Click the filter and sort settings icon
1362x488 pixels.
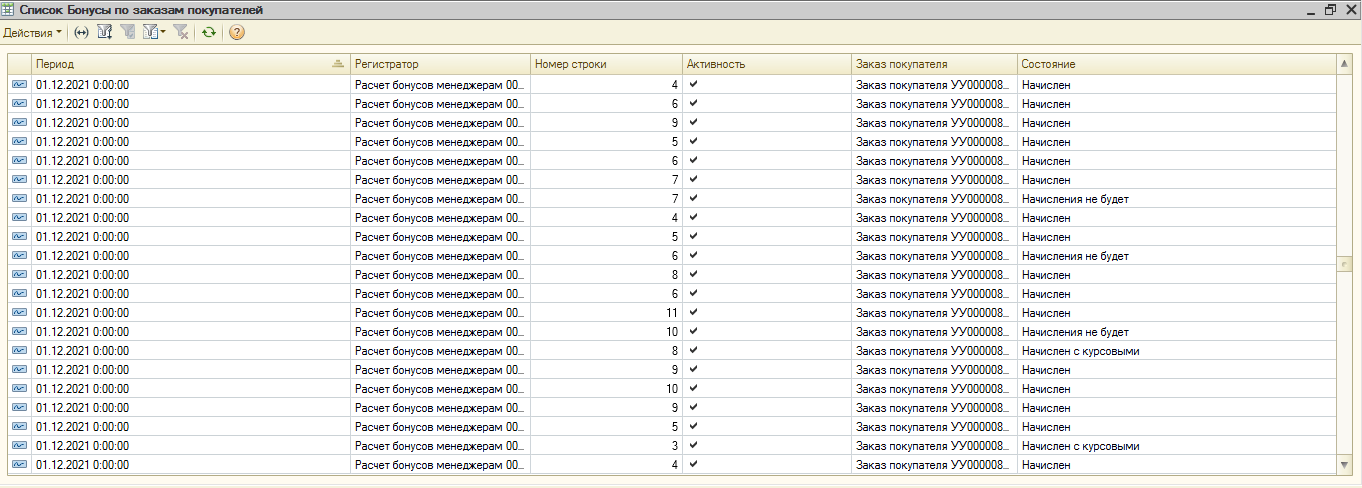pos(105,32)
